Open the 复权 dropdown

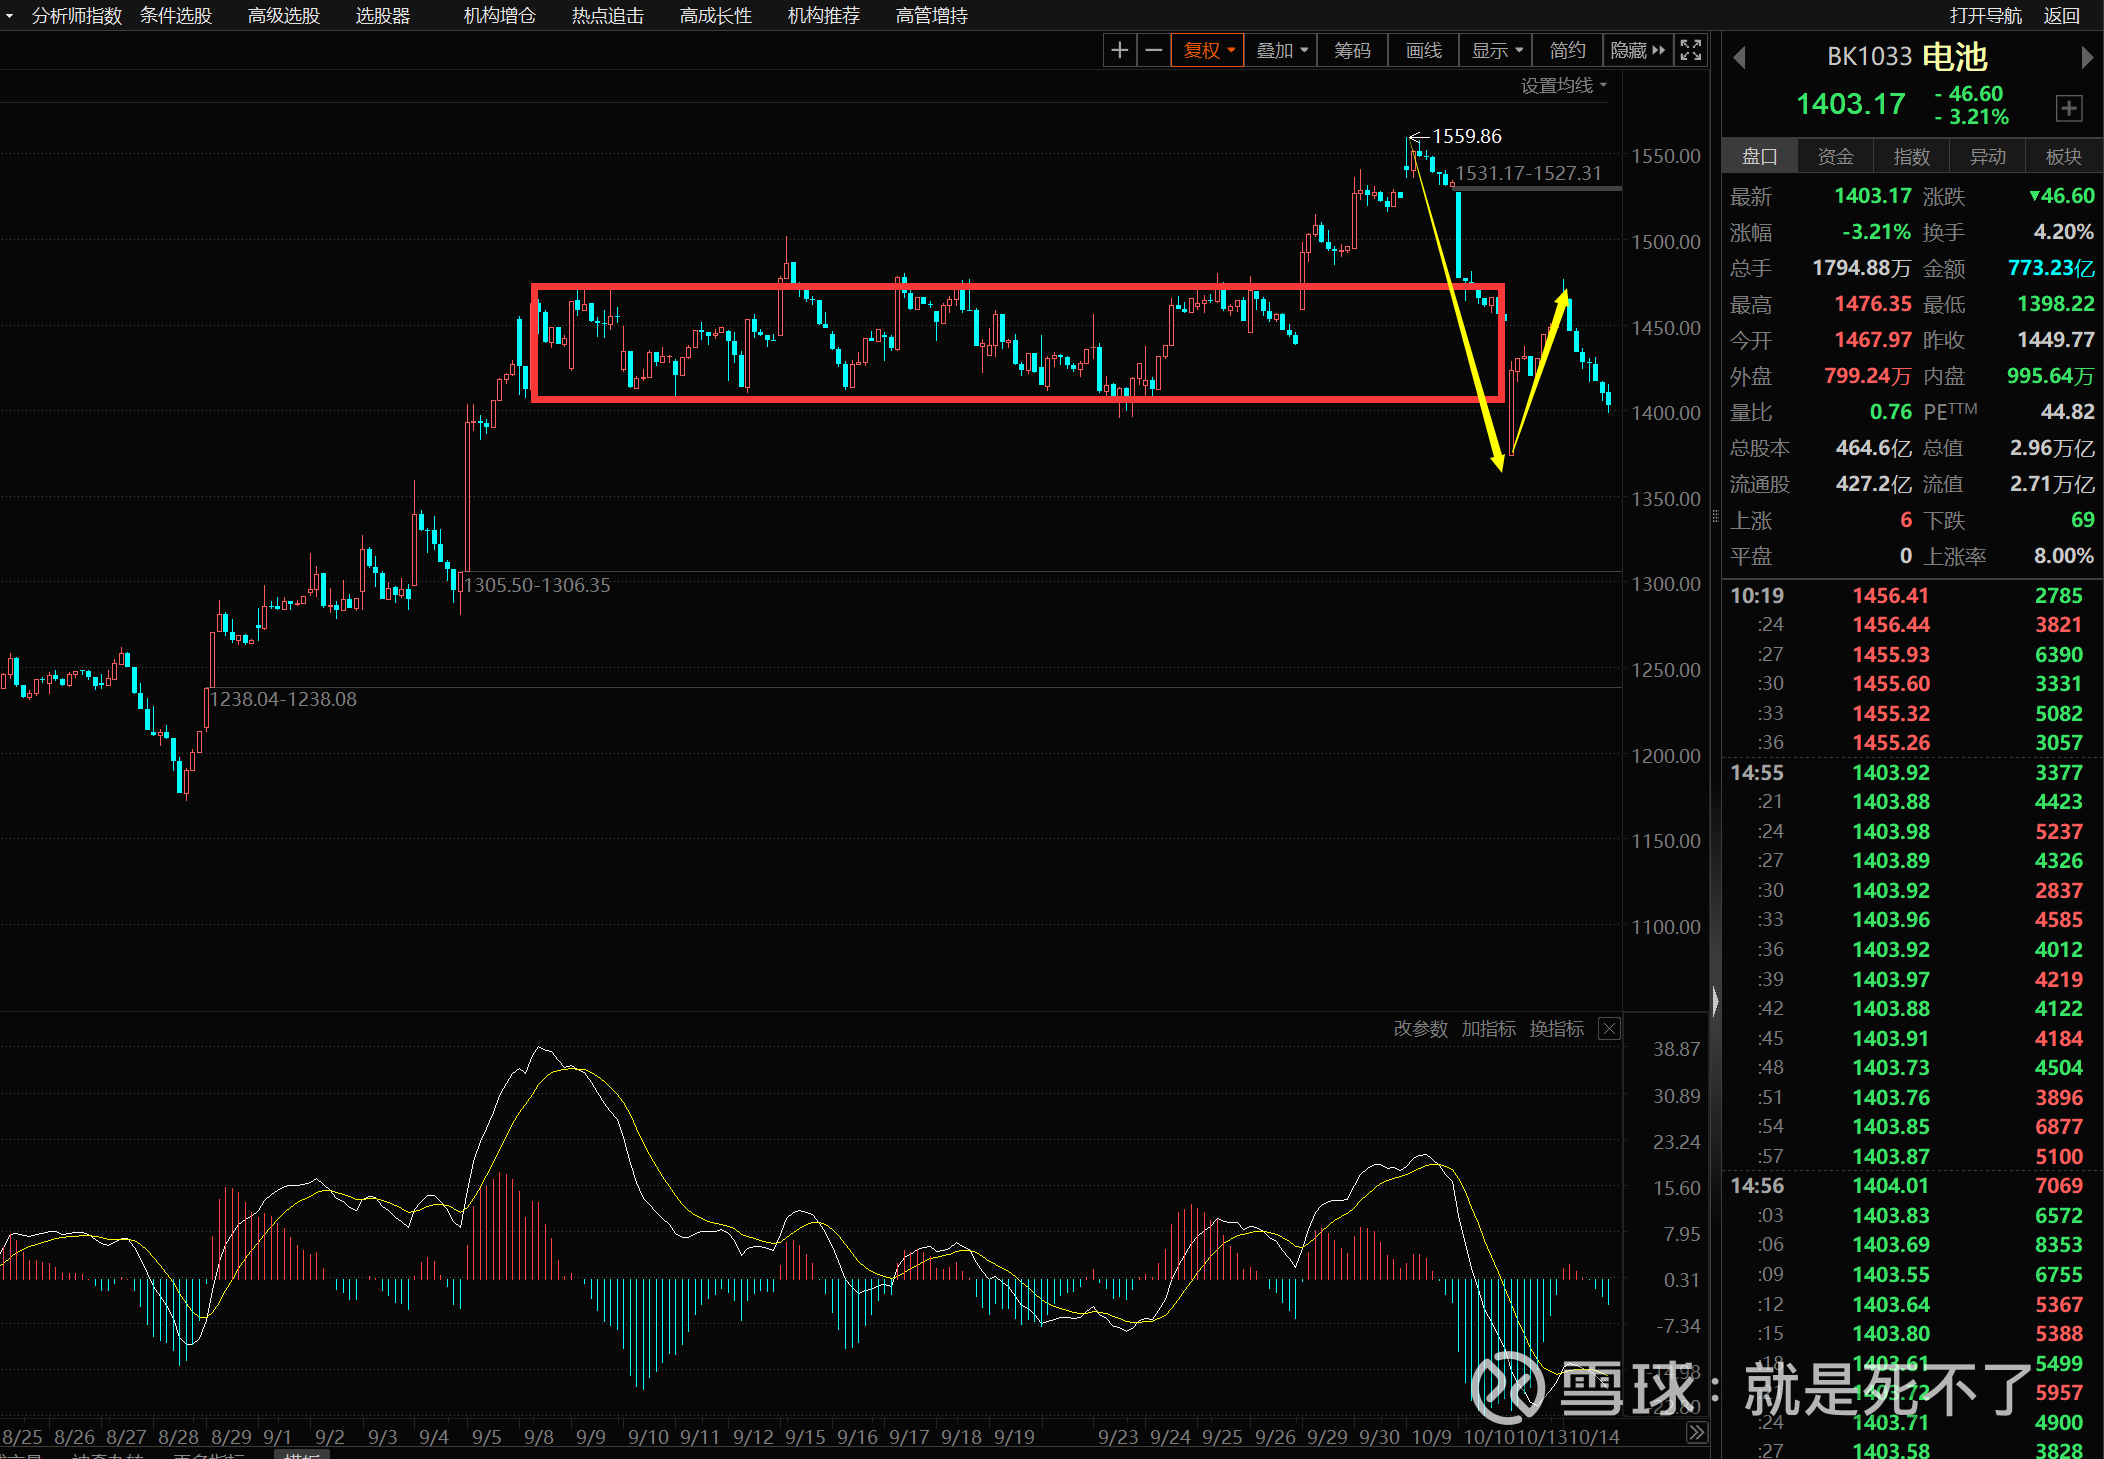click(x=1208, y=50)
